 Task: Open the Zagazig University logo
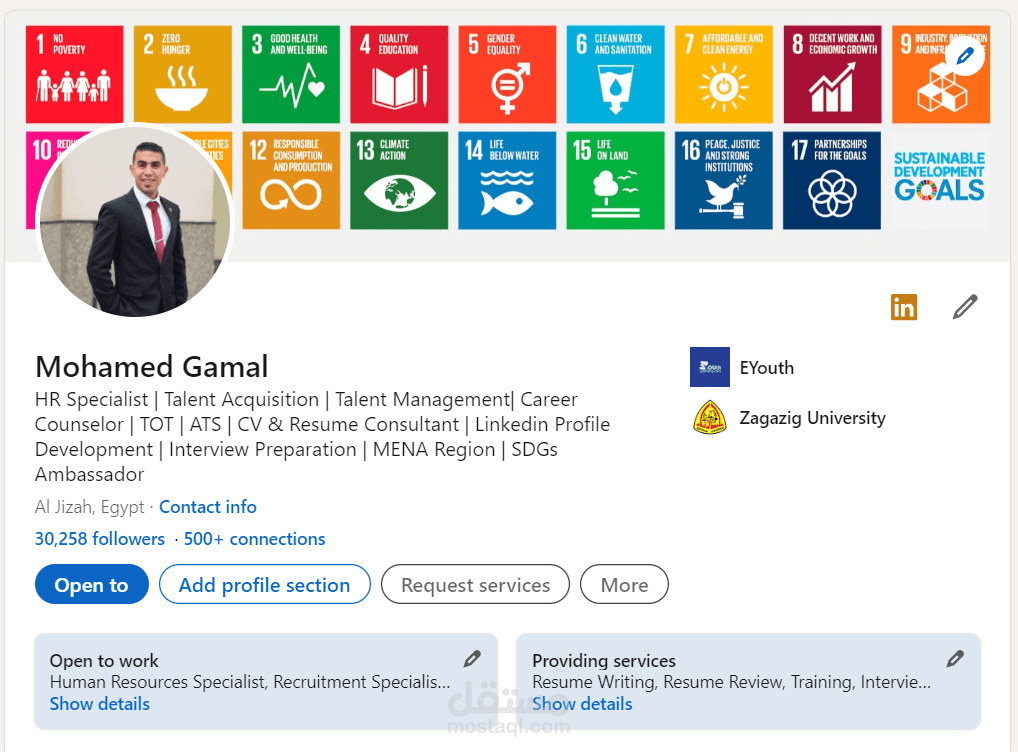click(710, 417)
